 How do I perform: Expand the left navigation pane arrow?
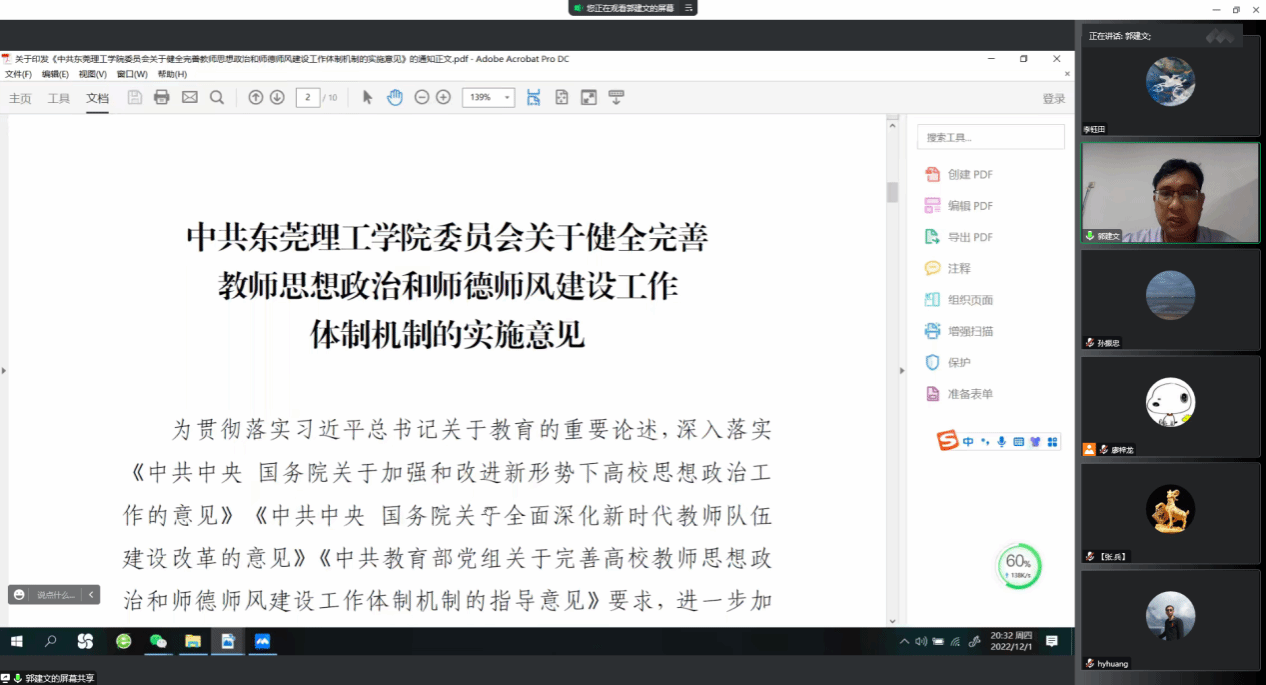click(4, 371)
